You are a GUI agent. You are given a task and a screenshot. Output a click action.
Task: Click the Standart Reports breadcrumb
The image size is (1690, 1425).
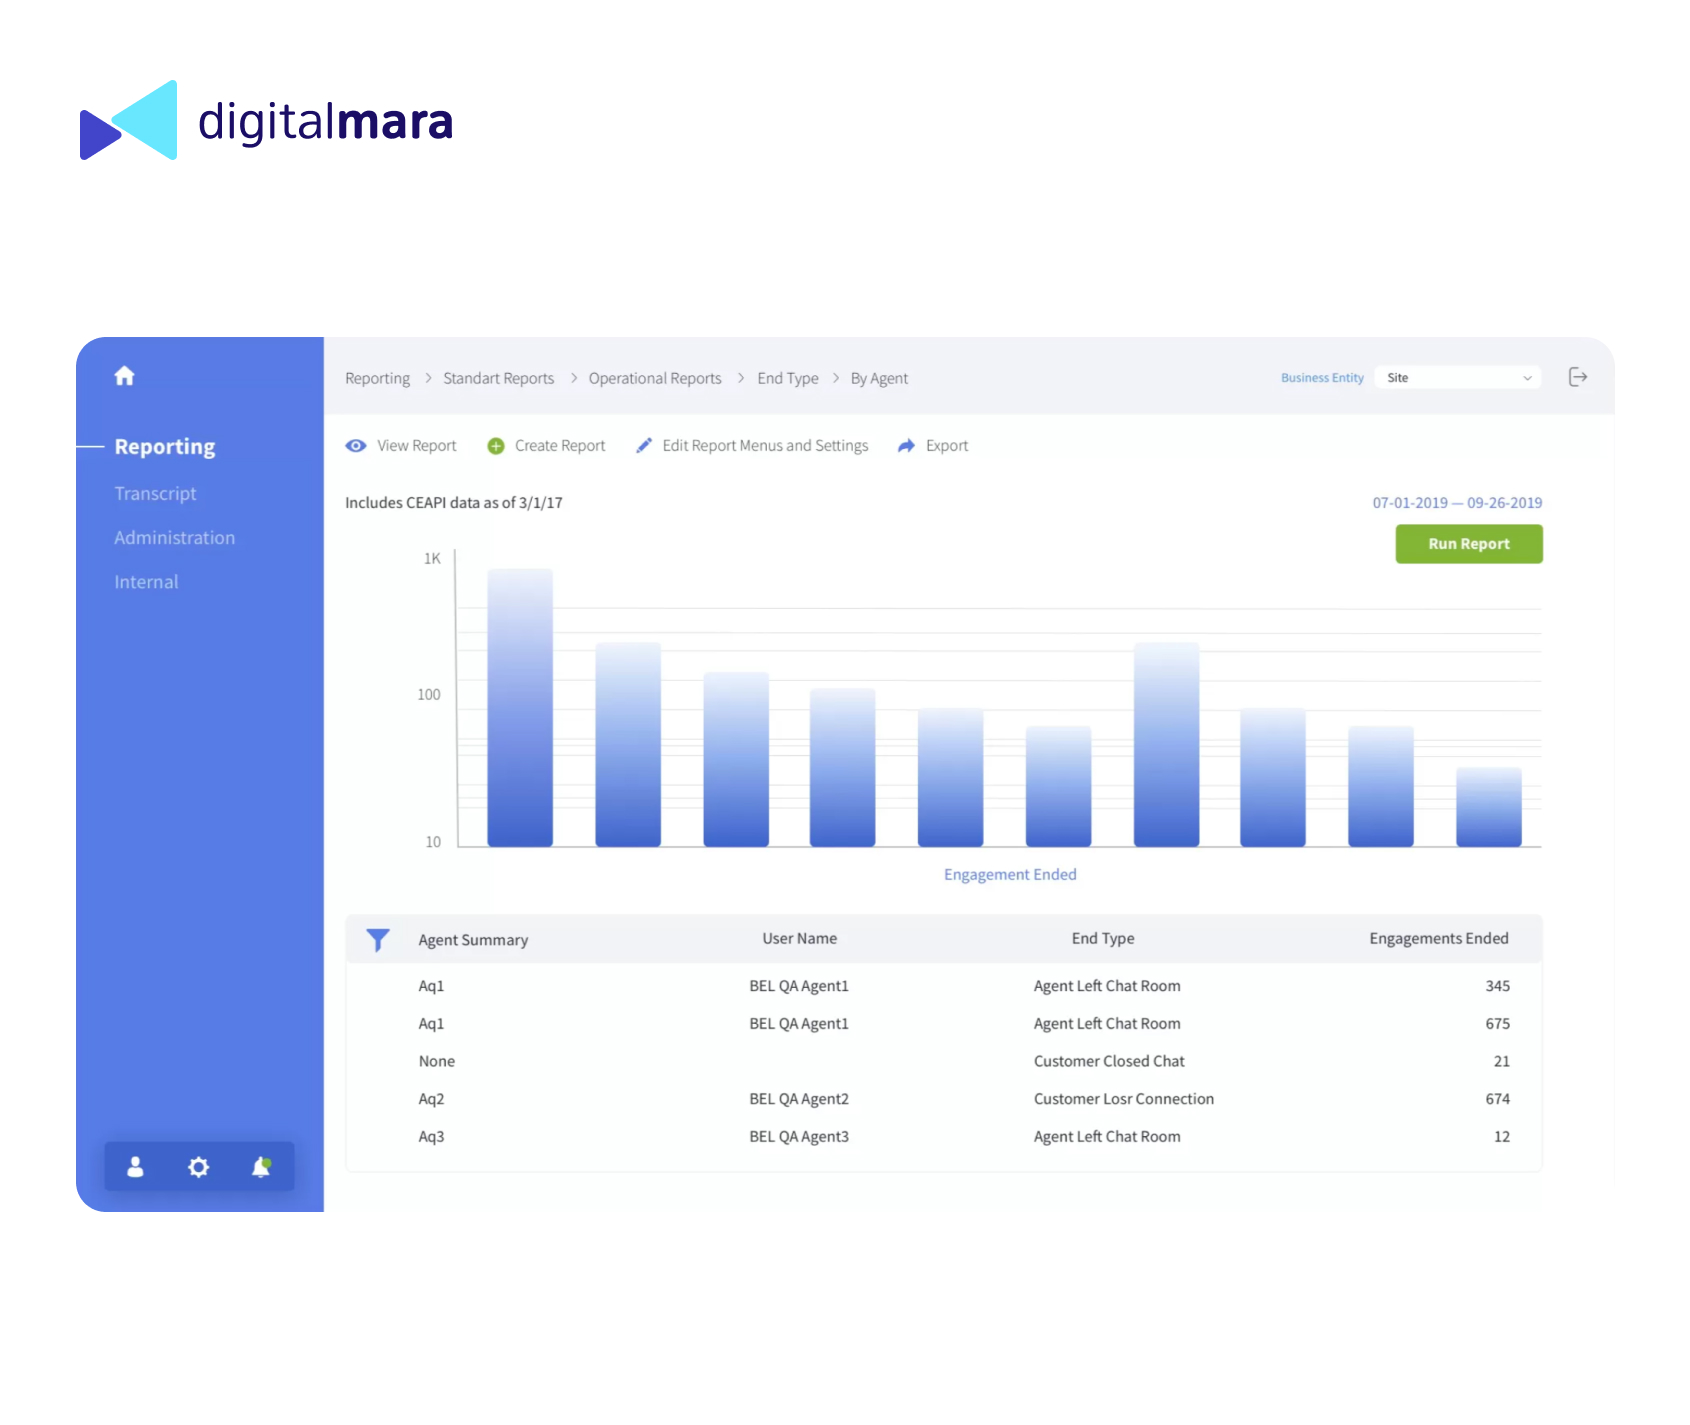[x=498, y=379]
